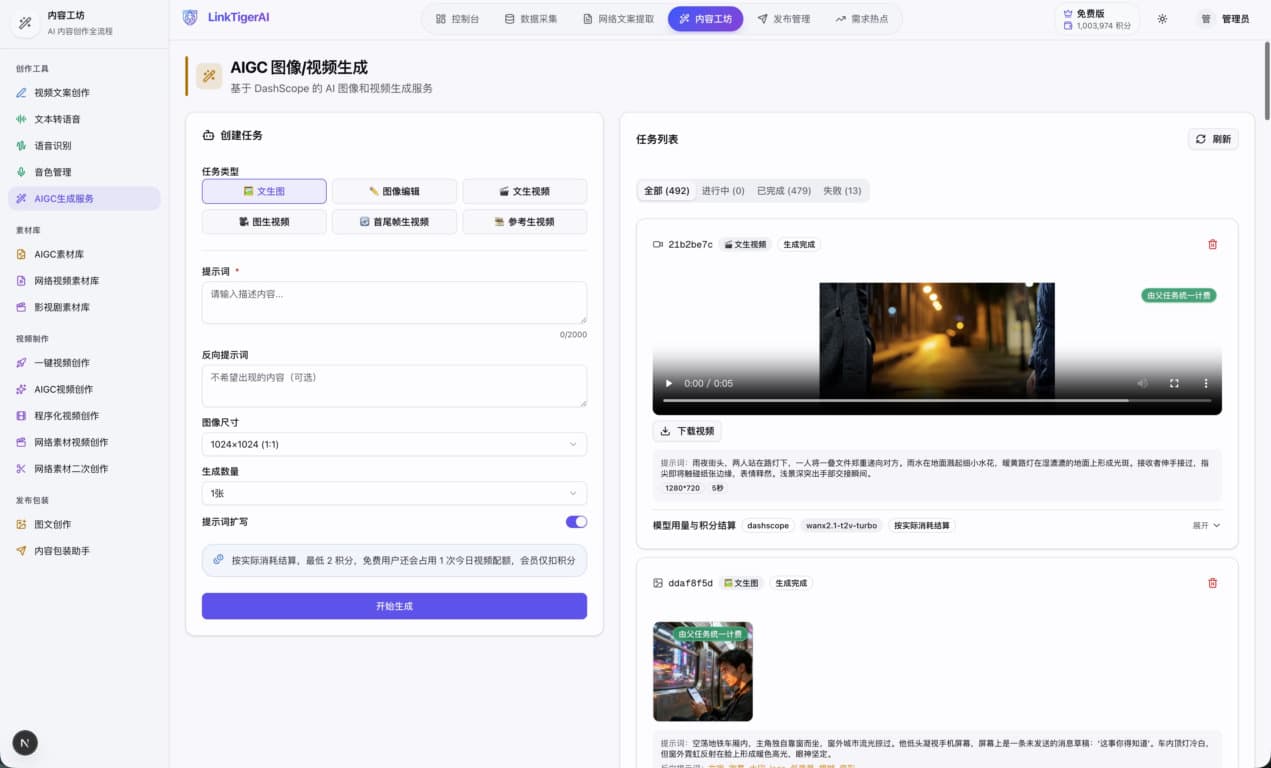1271x768 pixels.
Task: Click the LinkTigerAI logo icon
Action: click(190, 17)
